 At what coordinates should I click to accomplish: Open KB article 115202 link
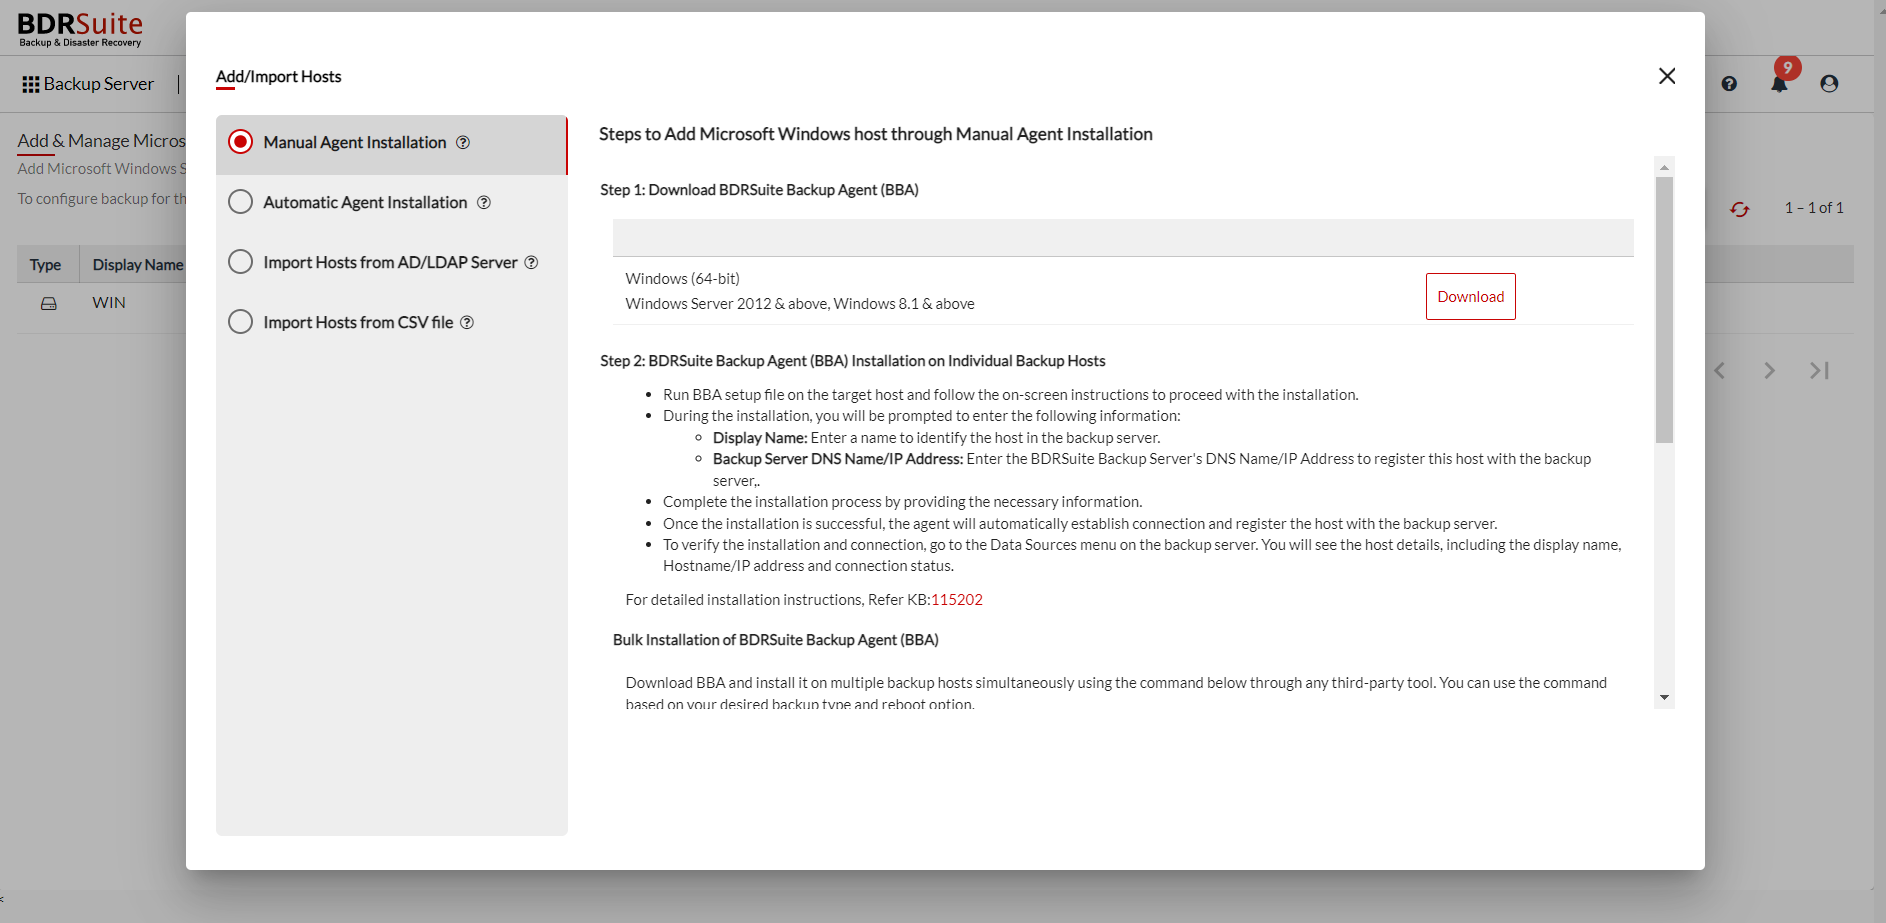[x=957, y=600]
